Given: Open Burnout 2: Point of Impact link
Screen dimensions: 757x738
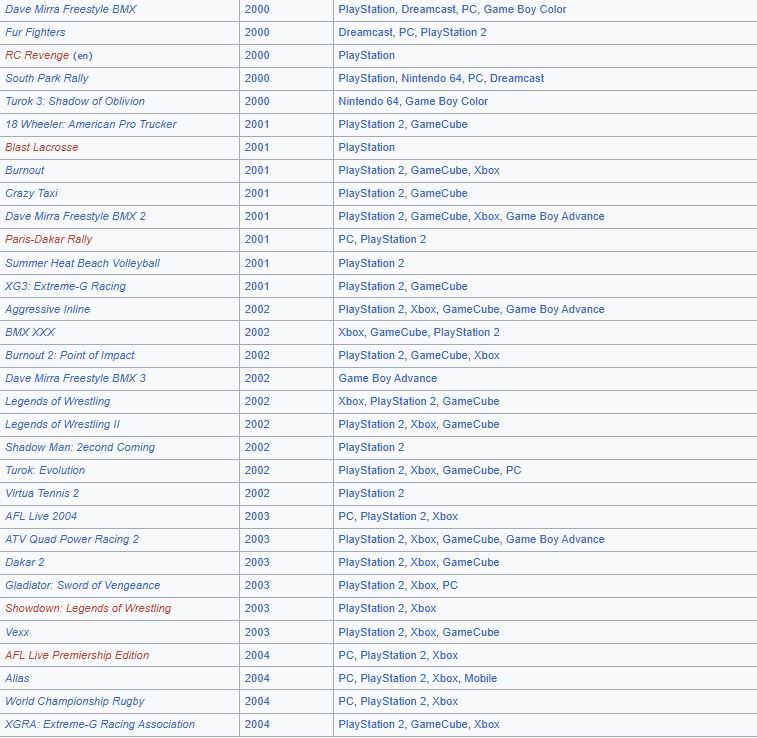Looking at the screenshot, I should point(70,355).
